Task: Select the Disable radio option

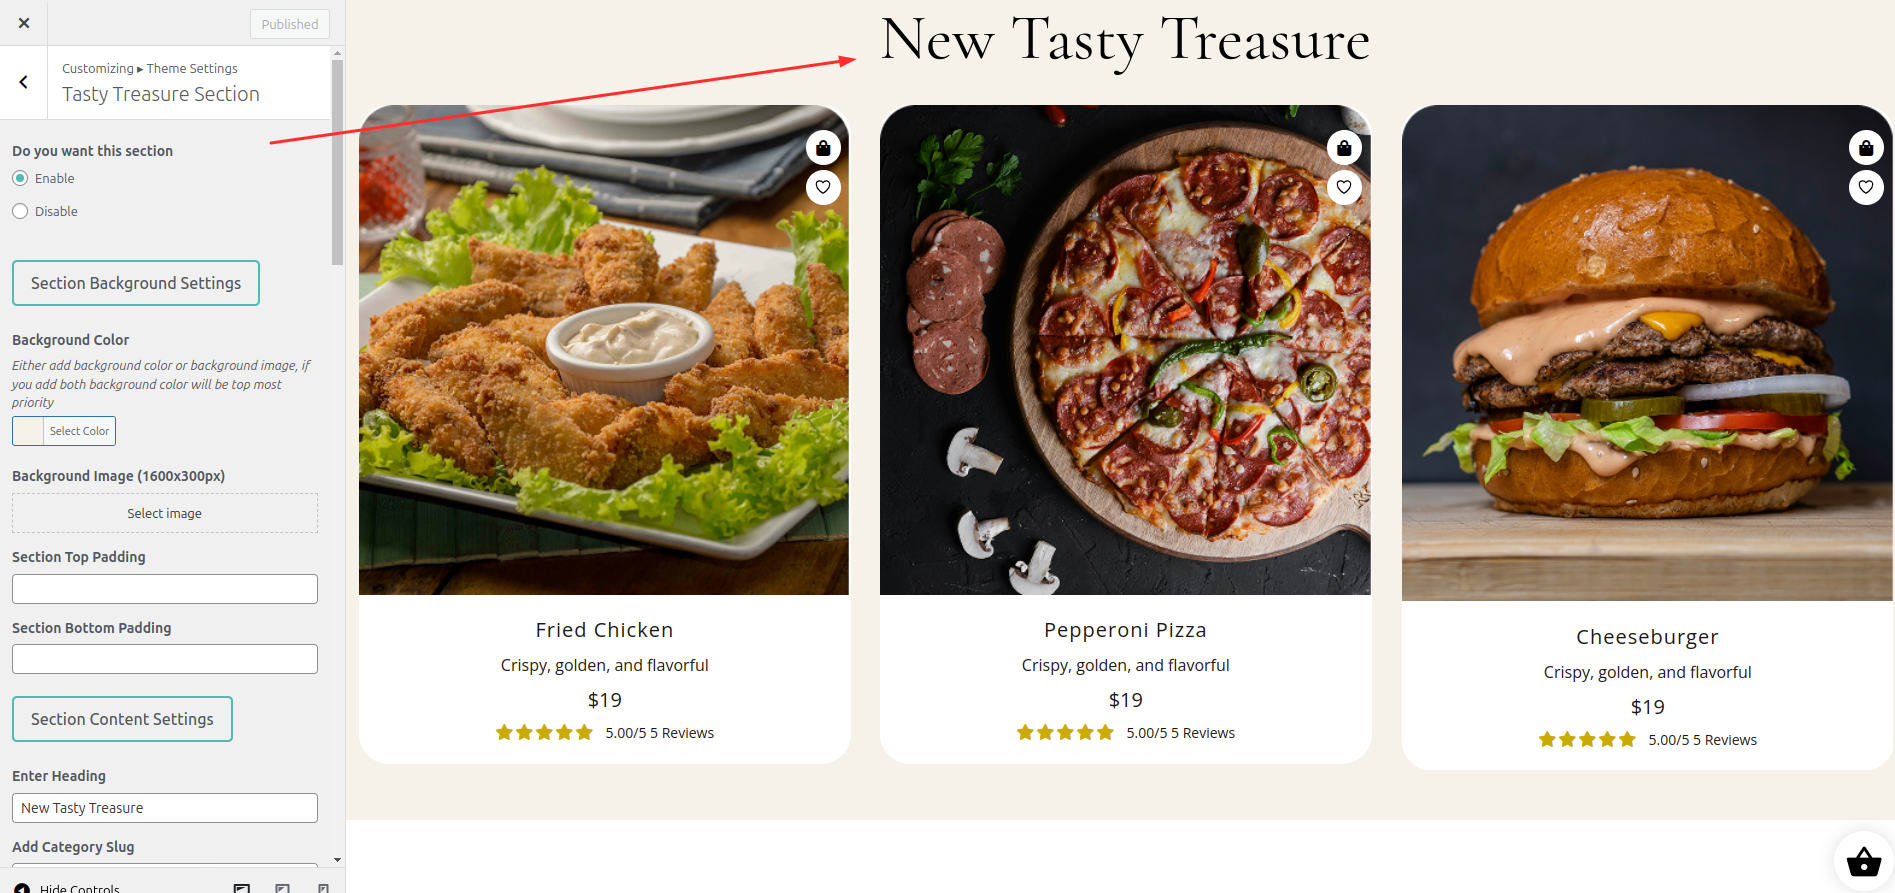Action: (x=20, y=211)
